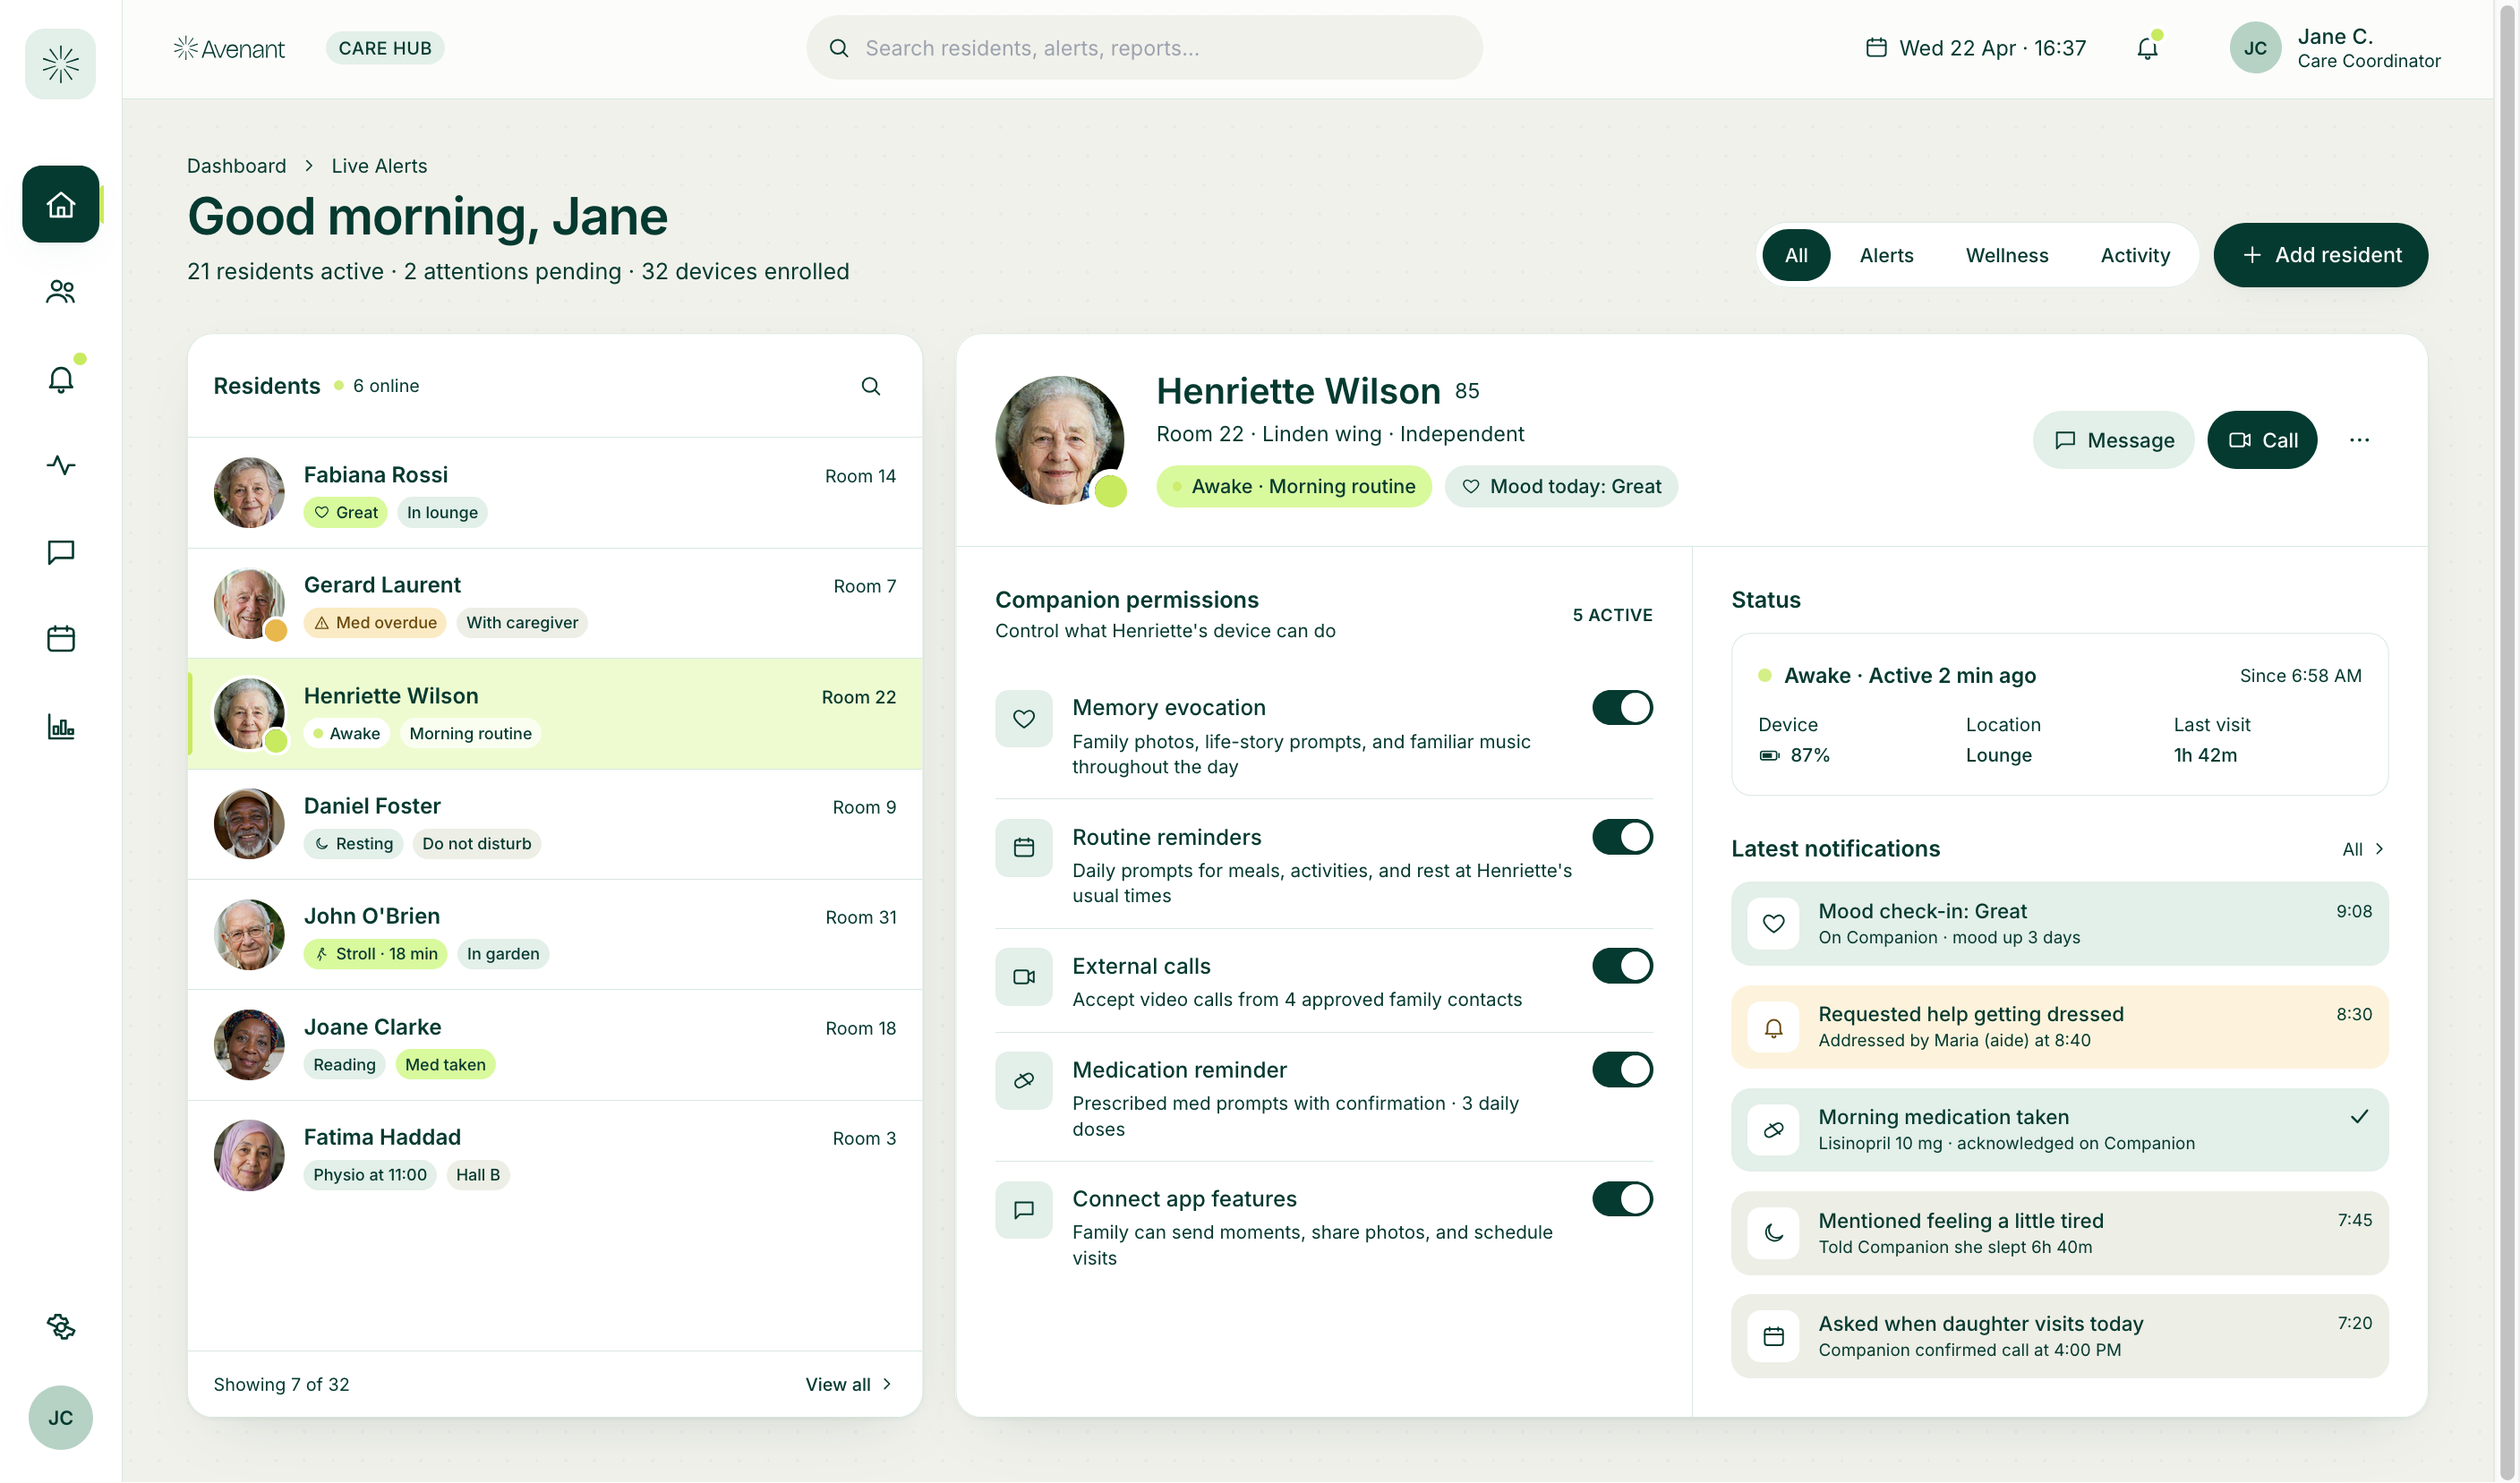Click the pill icon for Medication reminder
Screen dimensions: 2520x1483
coord(1023,1081)
